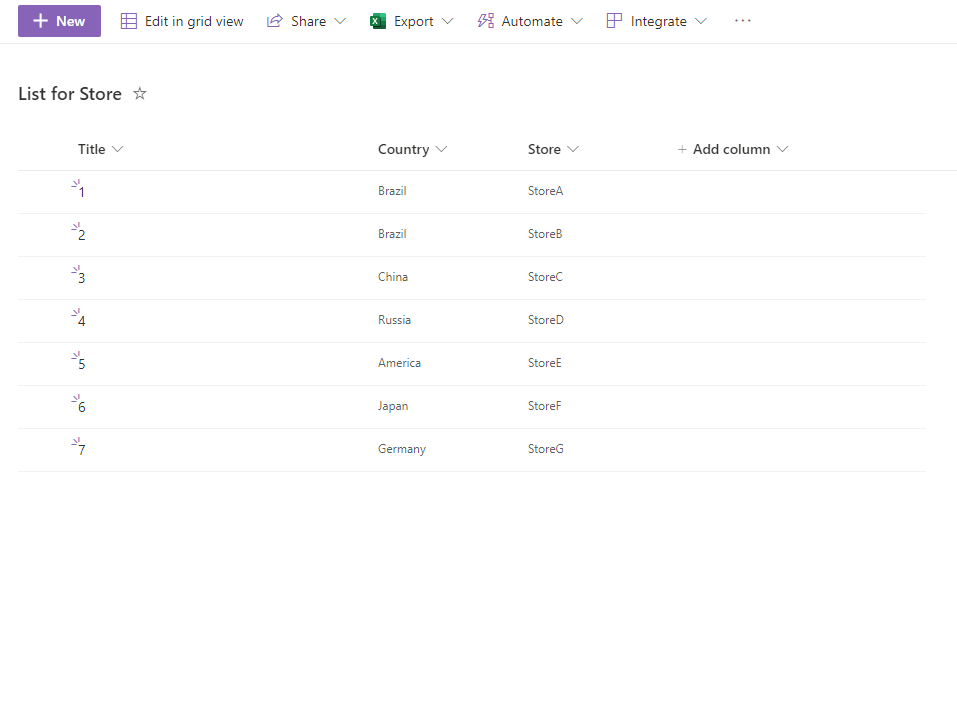Open the more options ellipsis menu
The width and height of the screenshot is (957, 710).
click(x=743, y=21)
